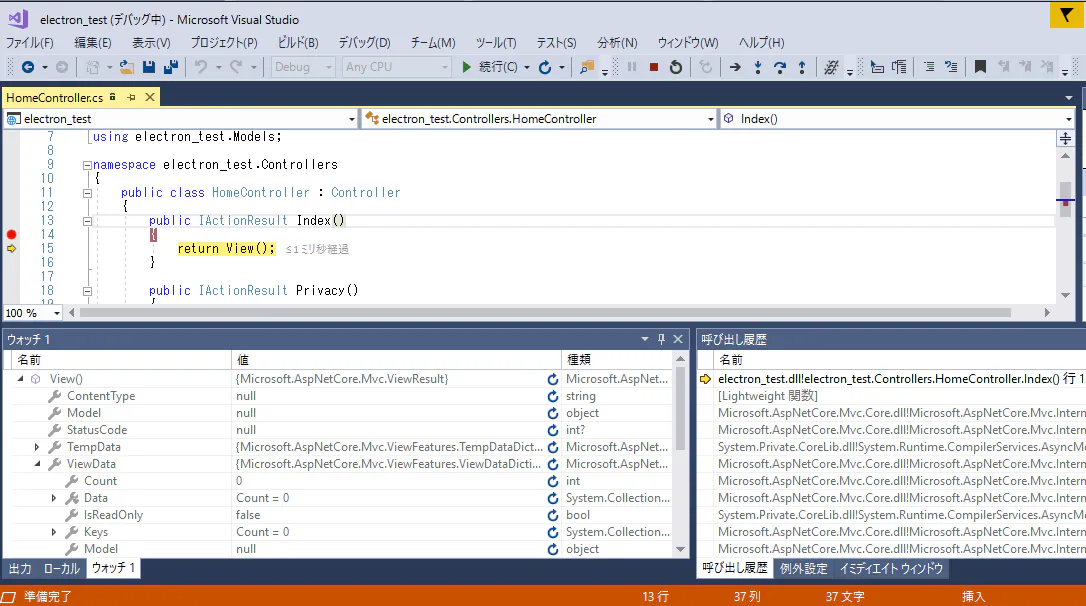Viewport: 1086px width, 606px height.
Task: Restart the debug session icon
Action: pos(676,67)
